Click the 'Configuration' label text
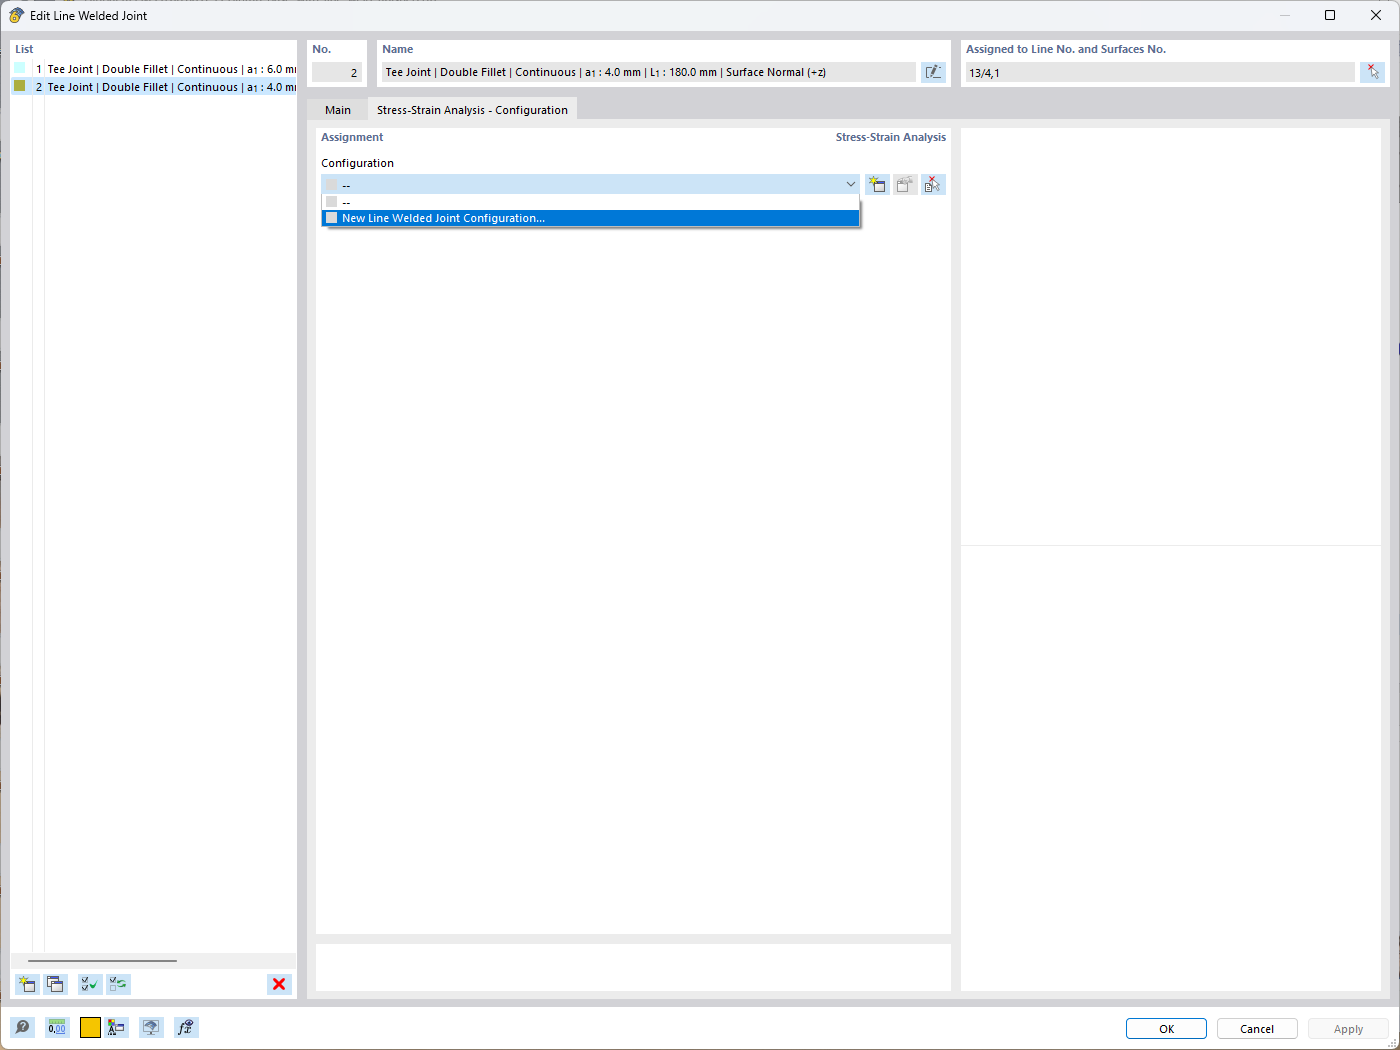 (x=357, y=163)
